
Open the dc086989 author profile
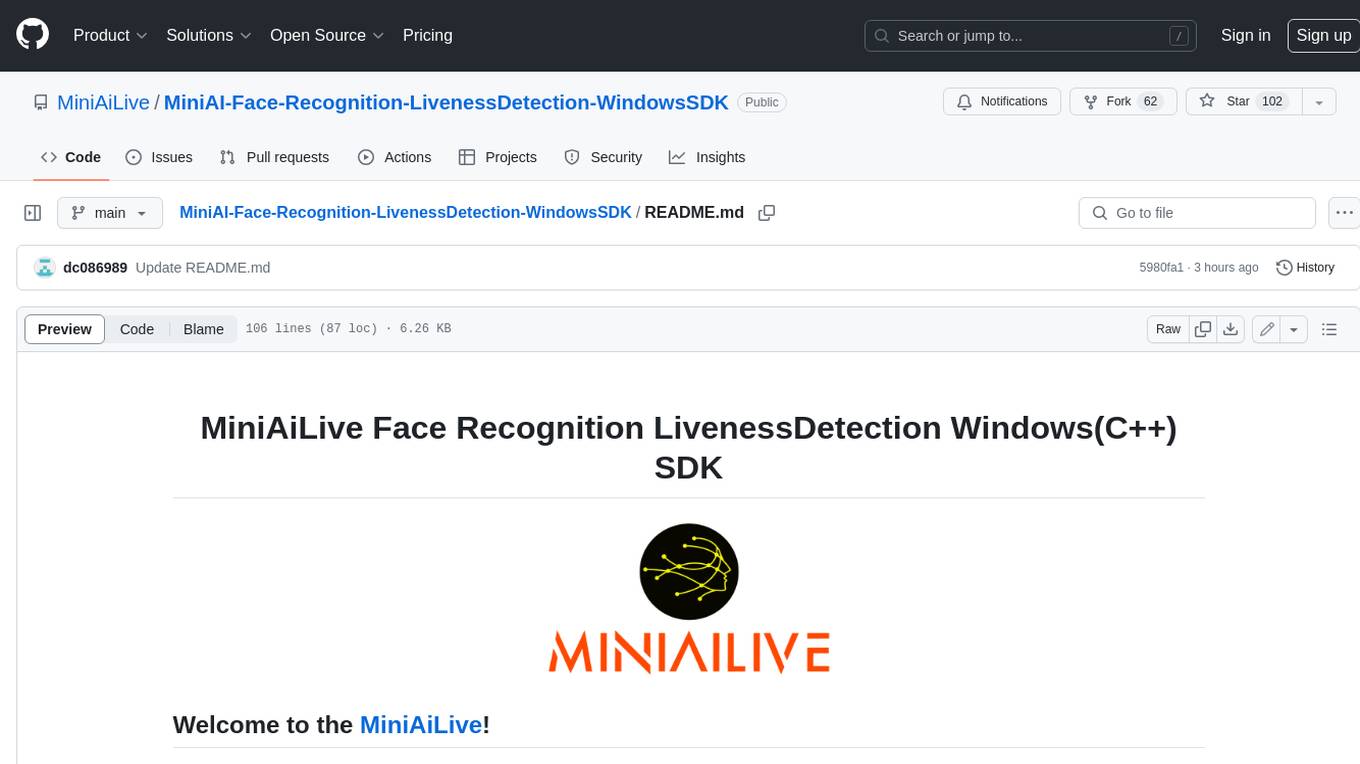pos(95,268)
